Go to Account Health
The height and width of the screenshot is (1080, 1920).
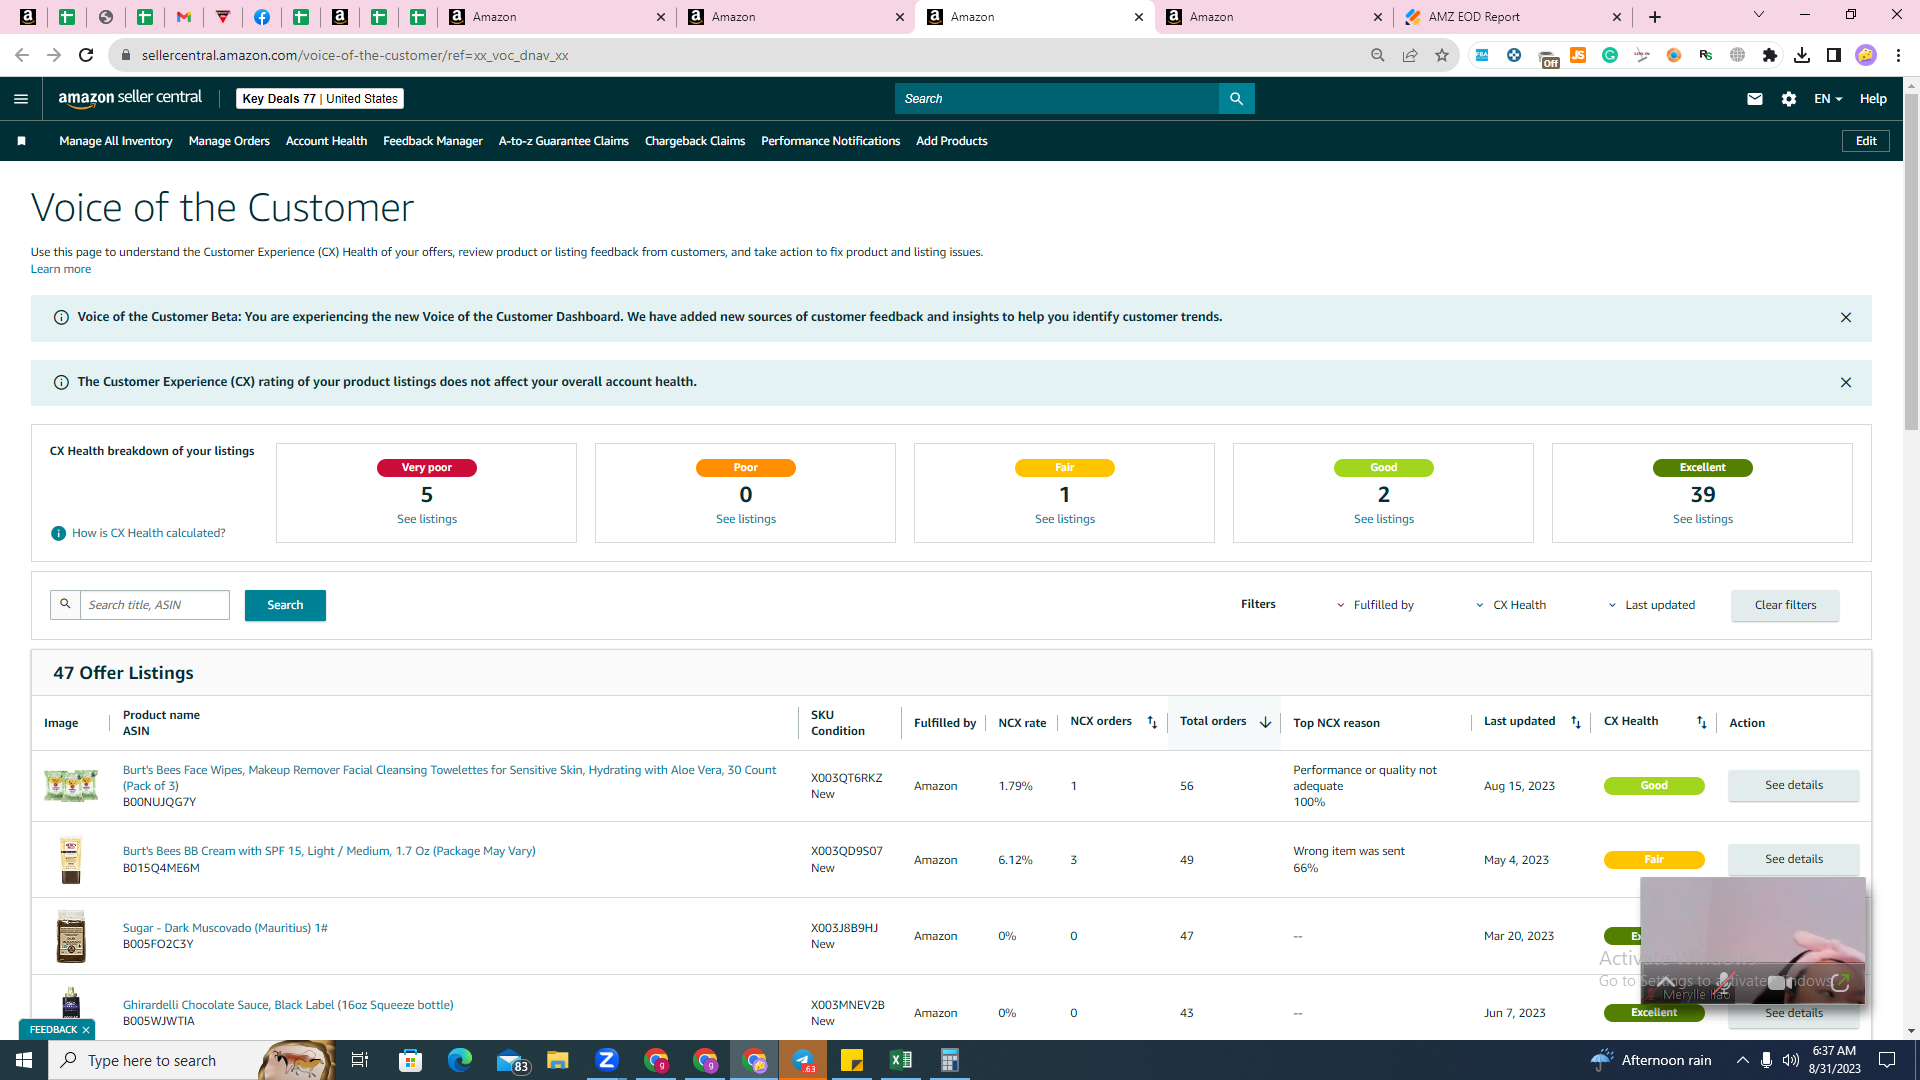point(326,141)
